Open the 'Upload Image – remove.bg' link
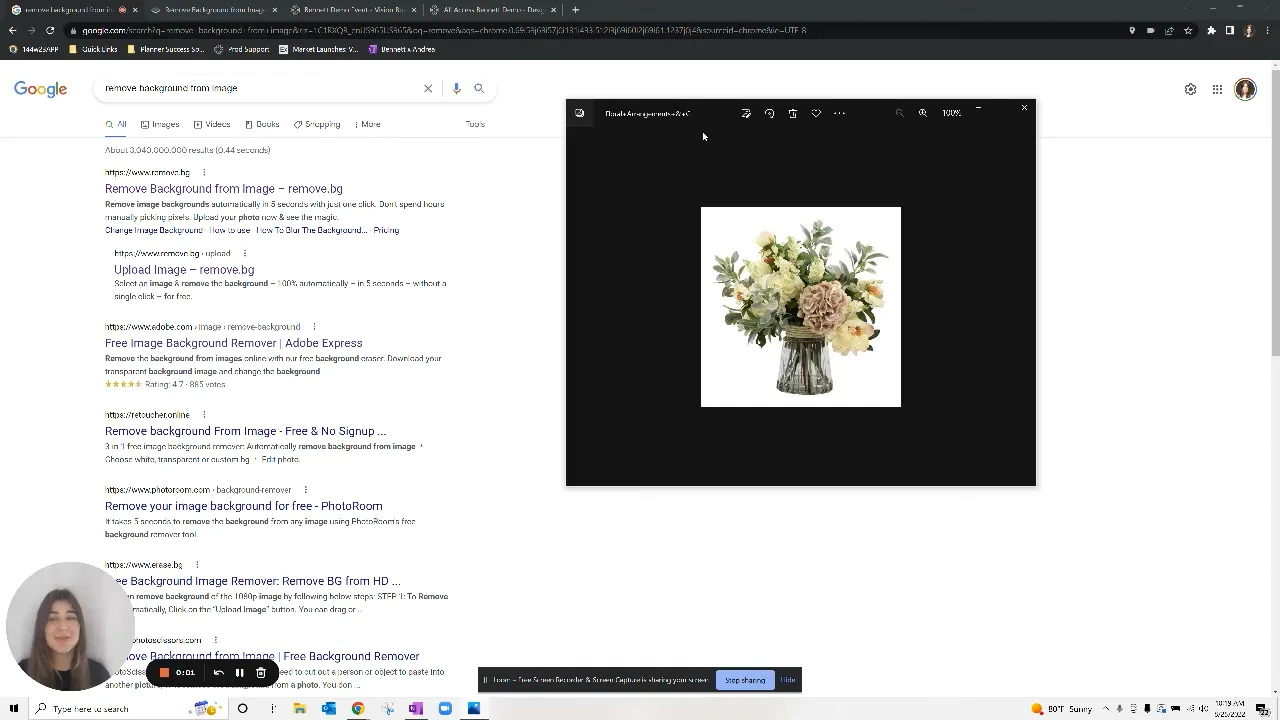Image resolution: width=1280 pixels, height=720 pixels. (184, 270)
